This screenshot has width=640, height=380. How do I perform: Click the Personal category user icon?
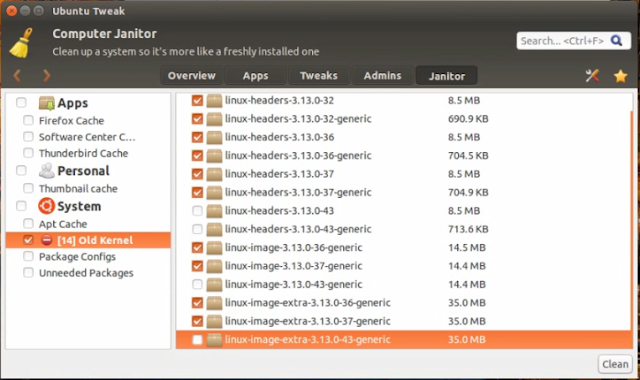[x=47, y=171]
